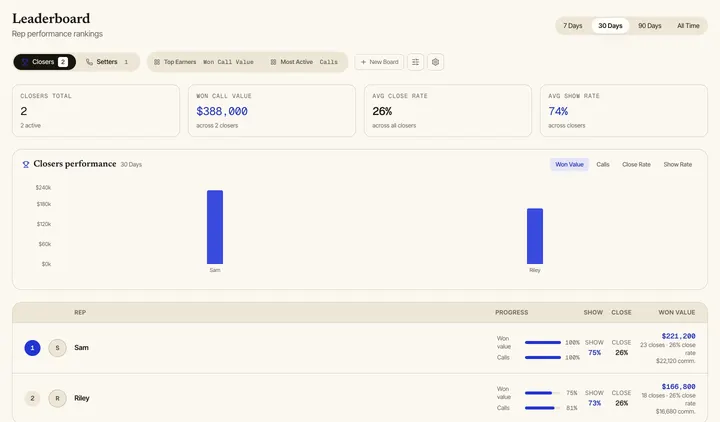Switch to the 90 Days range
Viewport: 720px width, 422px height.
click(x=649, y=26)
